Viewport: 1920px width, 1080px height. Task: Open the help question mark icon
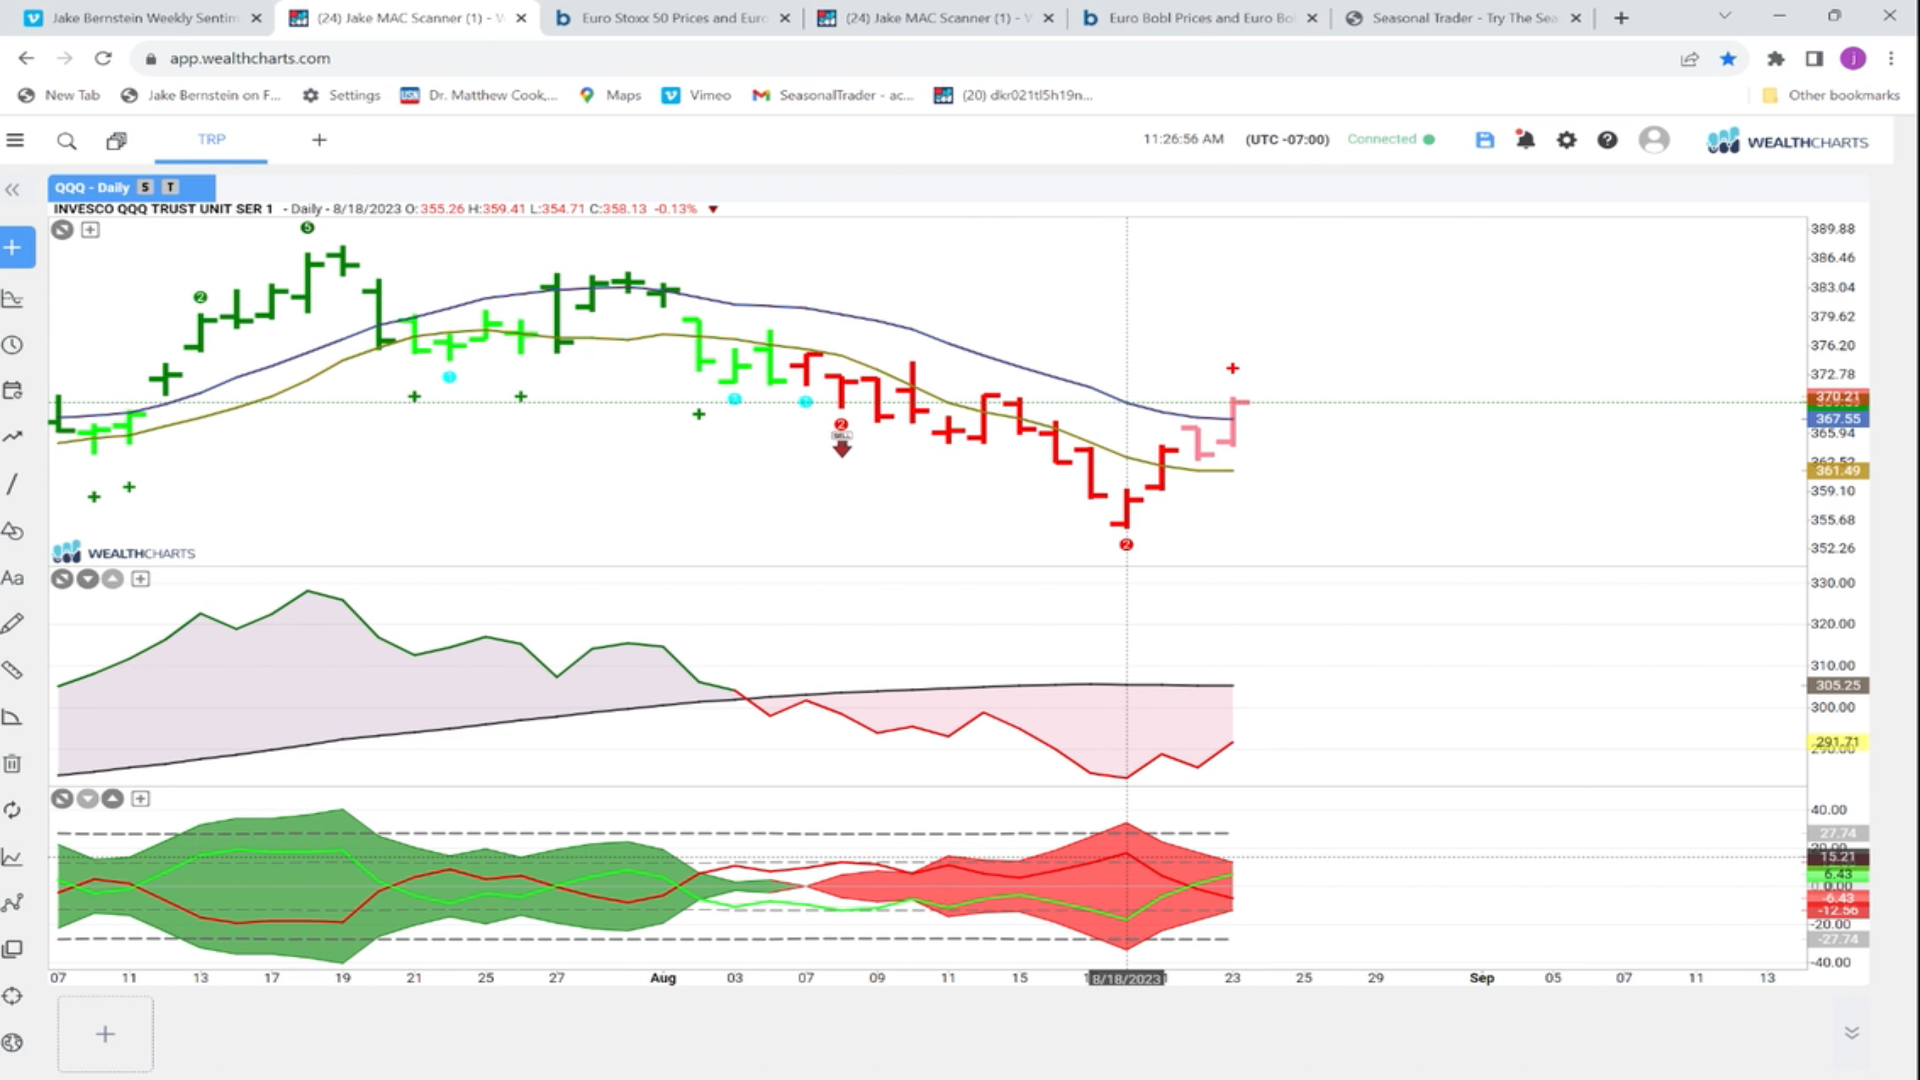point(1607,140)
